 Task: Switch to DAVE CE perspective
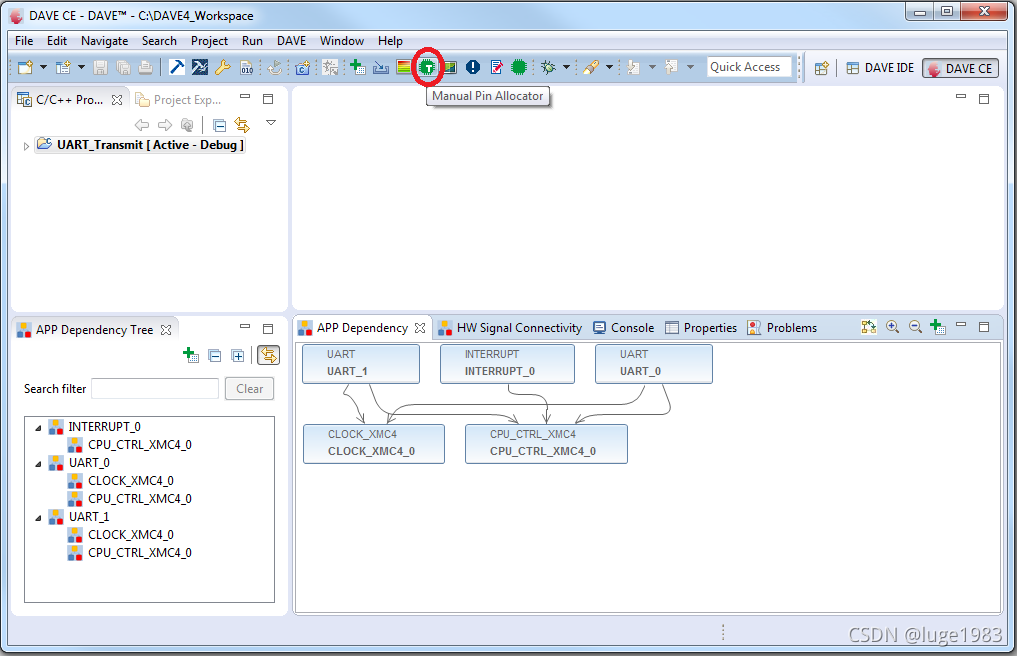pos(961,68)
